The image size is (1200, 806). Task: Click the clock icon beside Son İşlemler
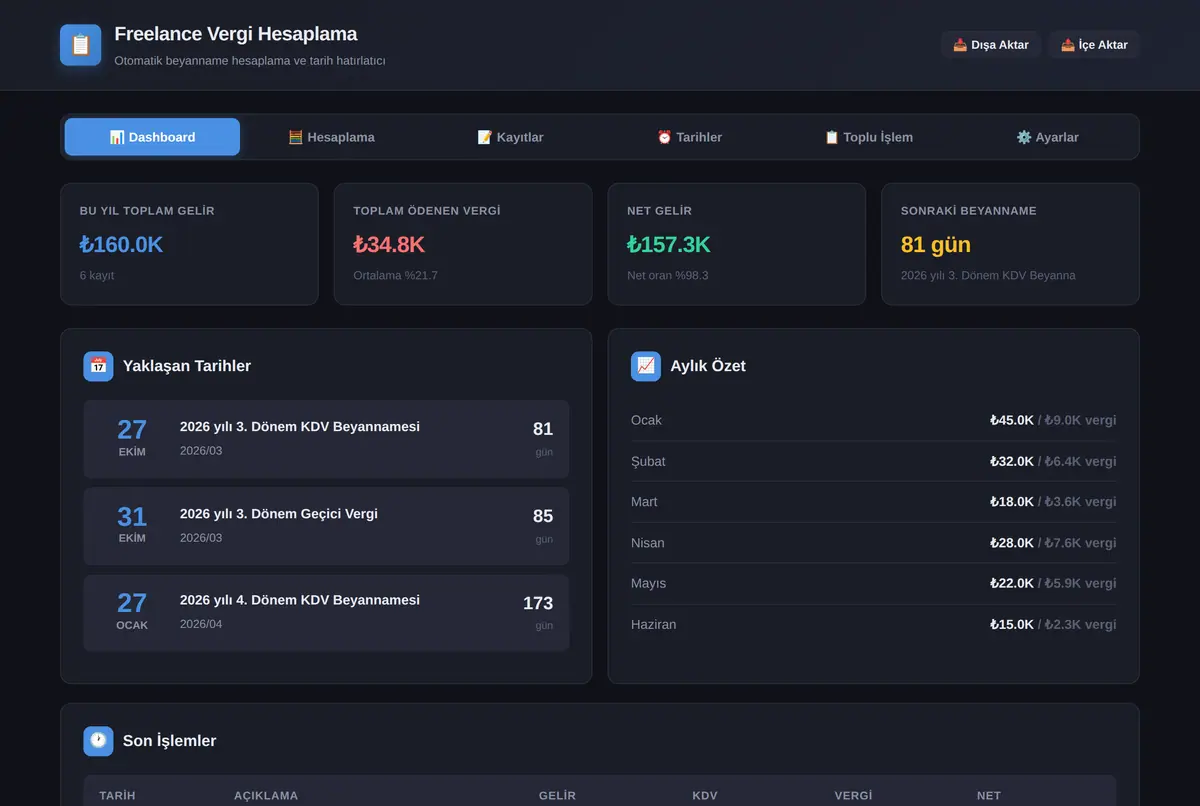pyautogui.click(x=98, y=741)
